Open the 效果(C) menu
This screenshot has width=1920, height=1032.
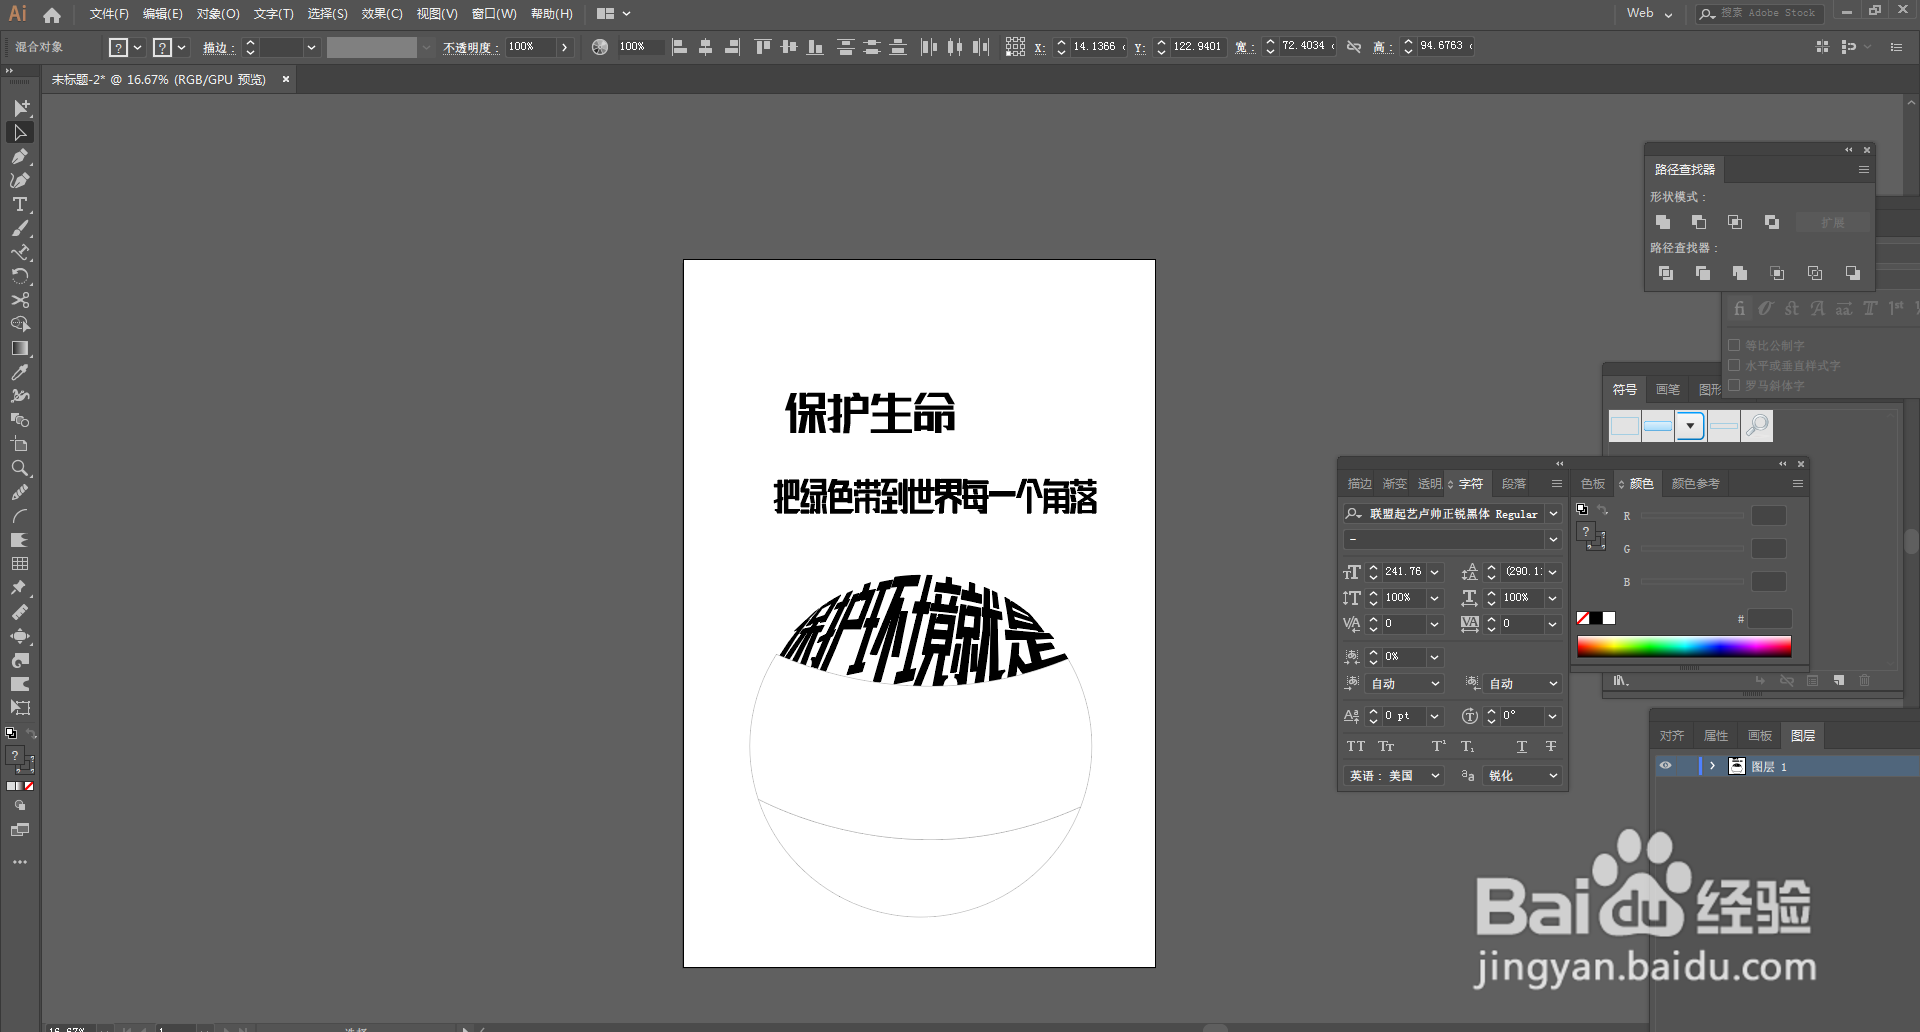pos(382,14)
